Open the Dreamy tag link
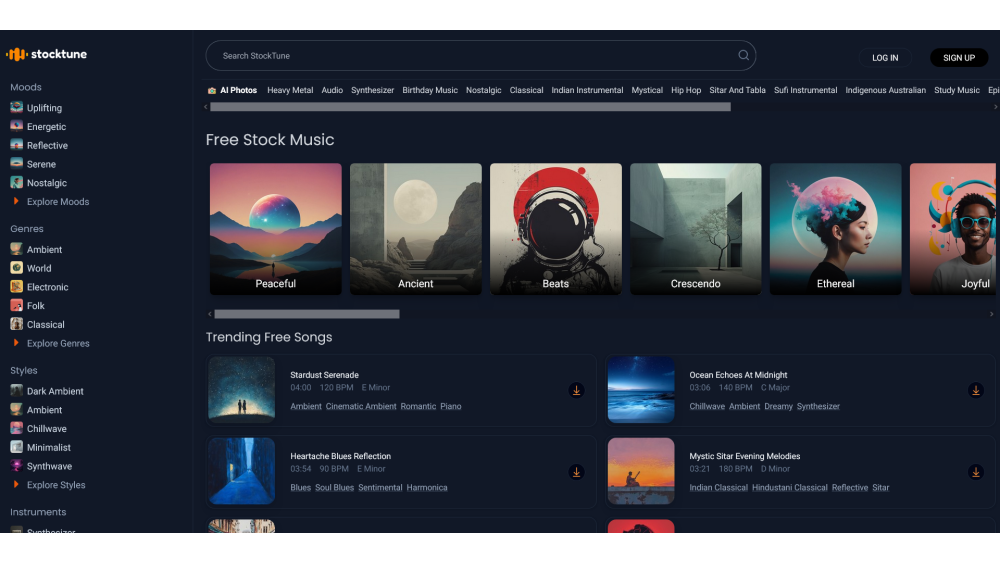 tap(778, 406)
